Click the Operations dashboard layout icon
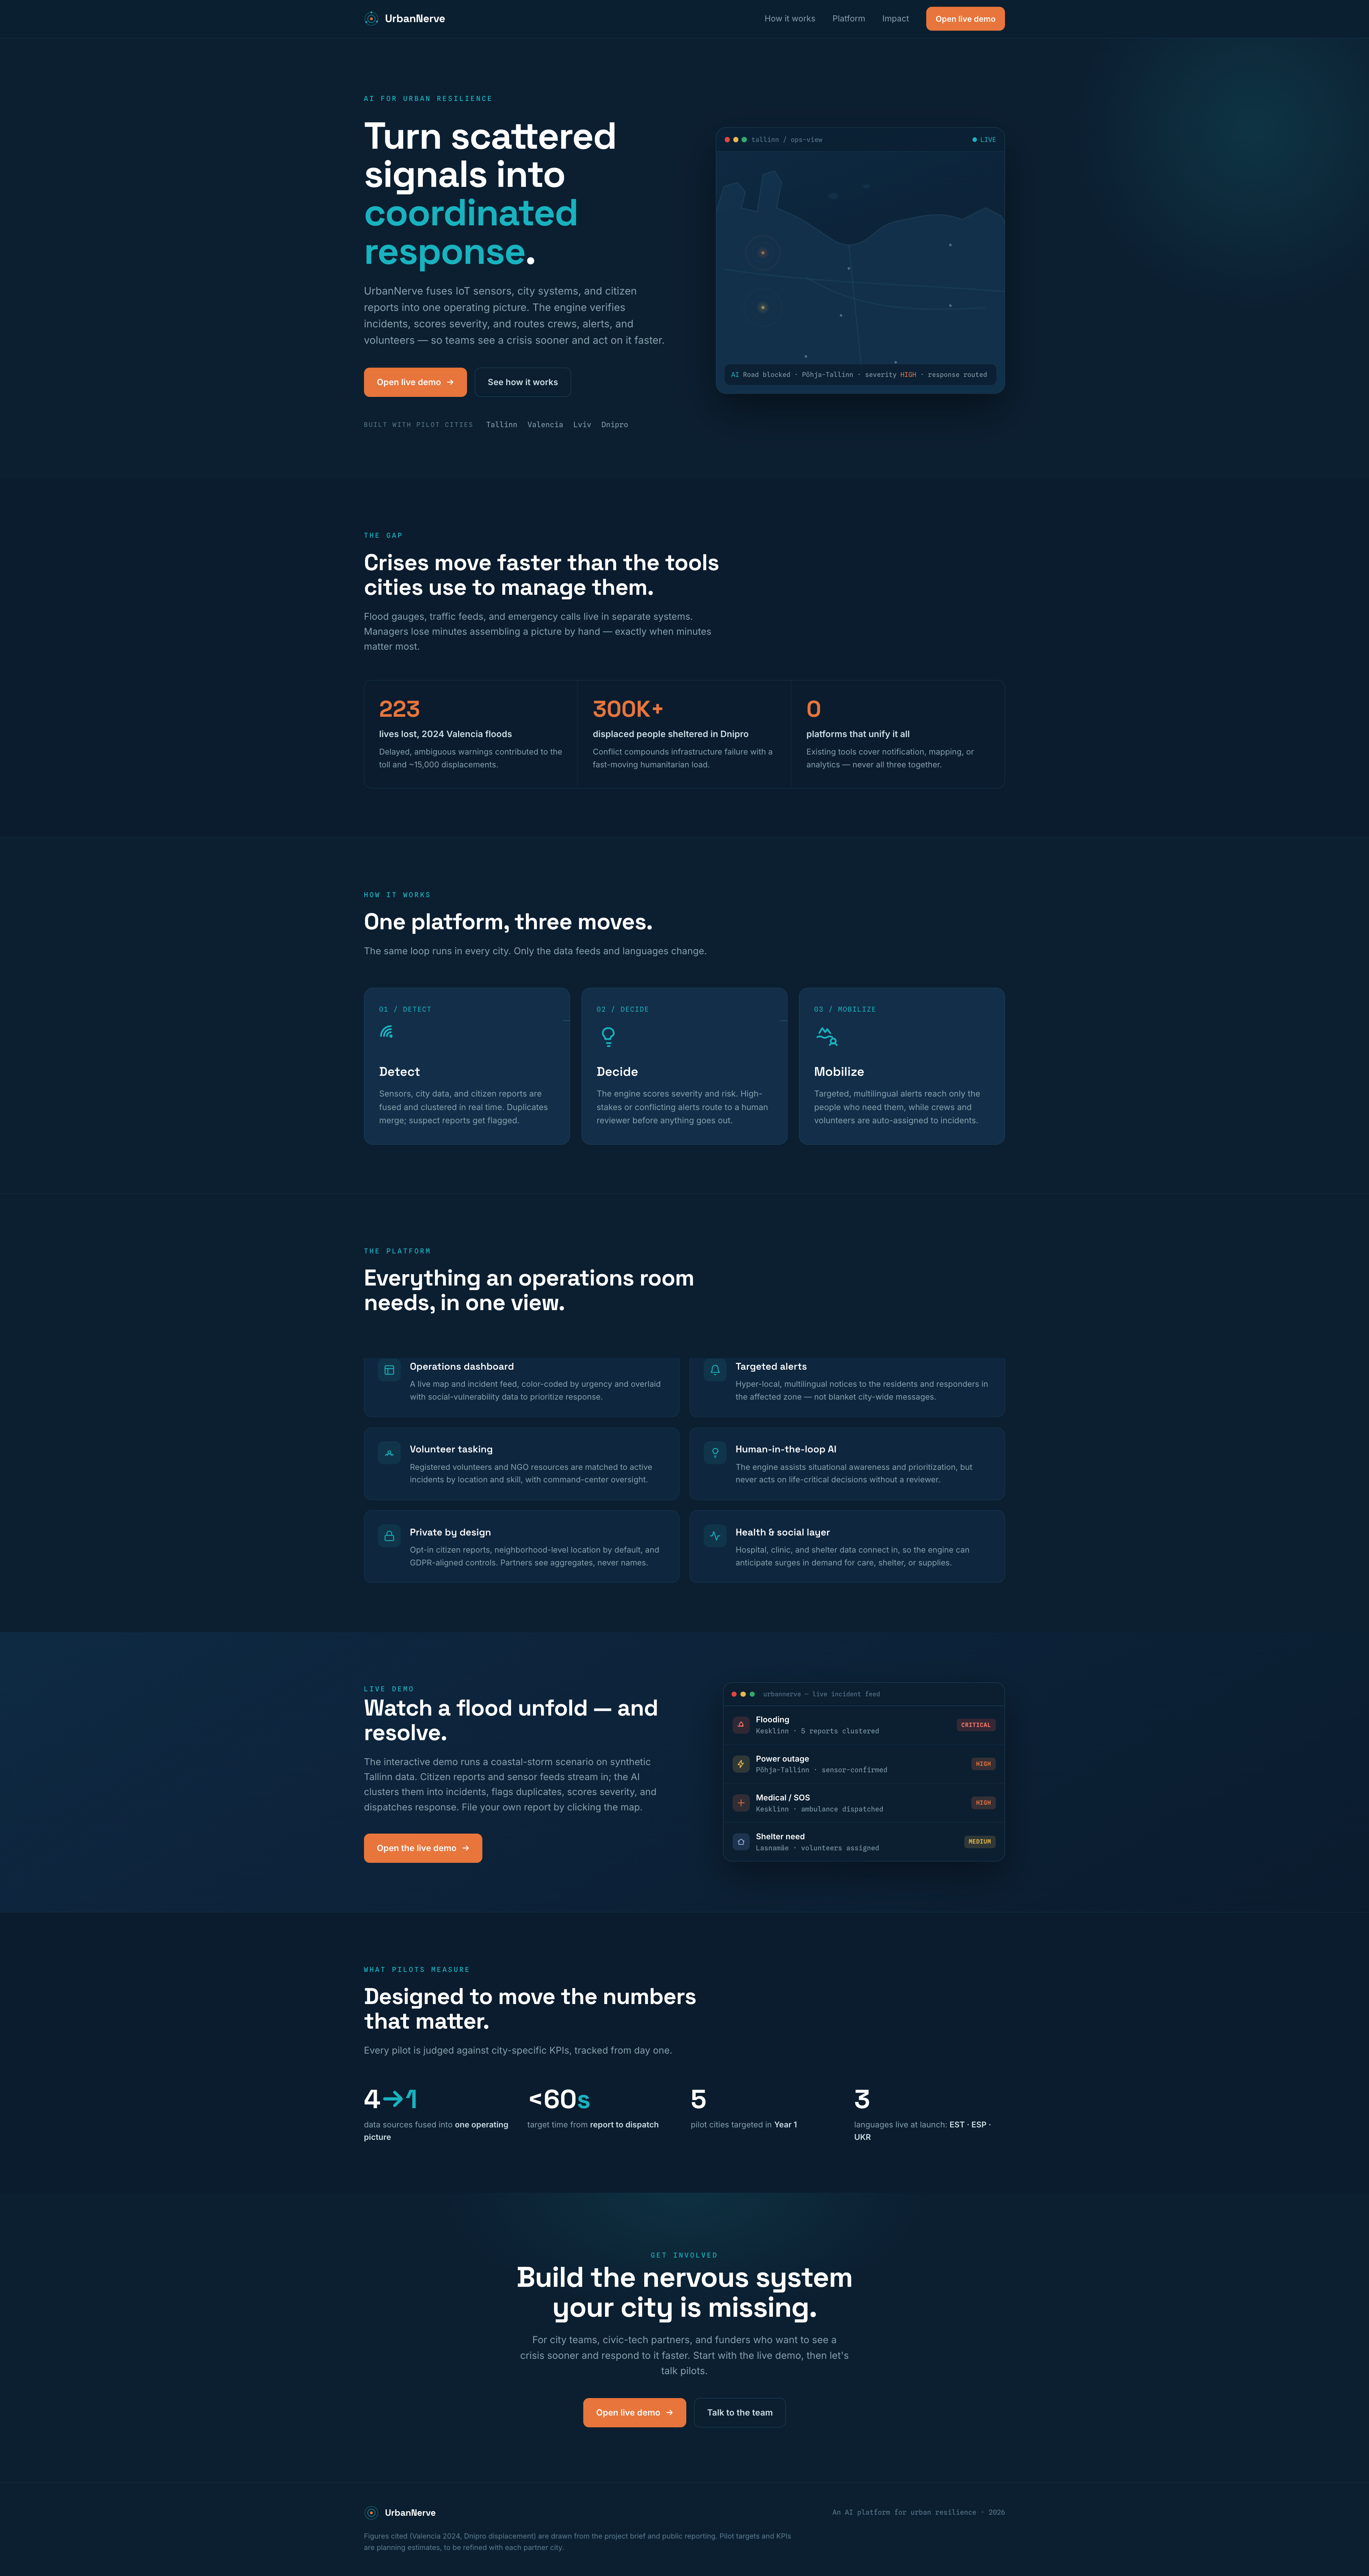1369x2576 pixels. (389, 1370)
